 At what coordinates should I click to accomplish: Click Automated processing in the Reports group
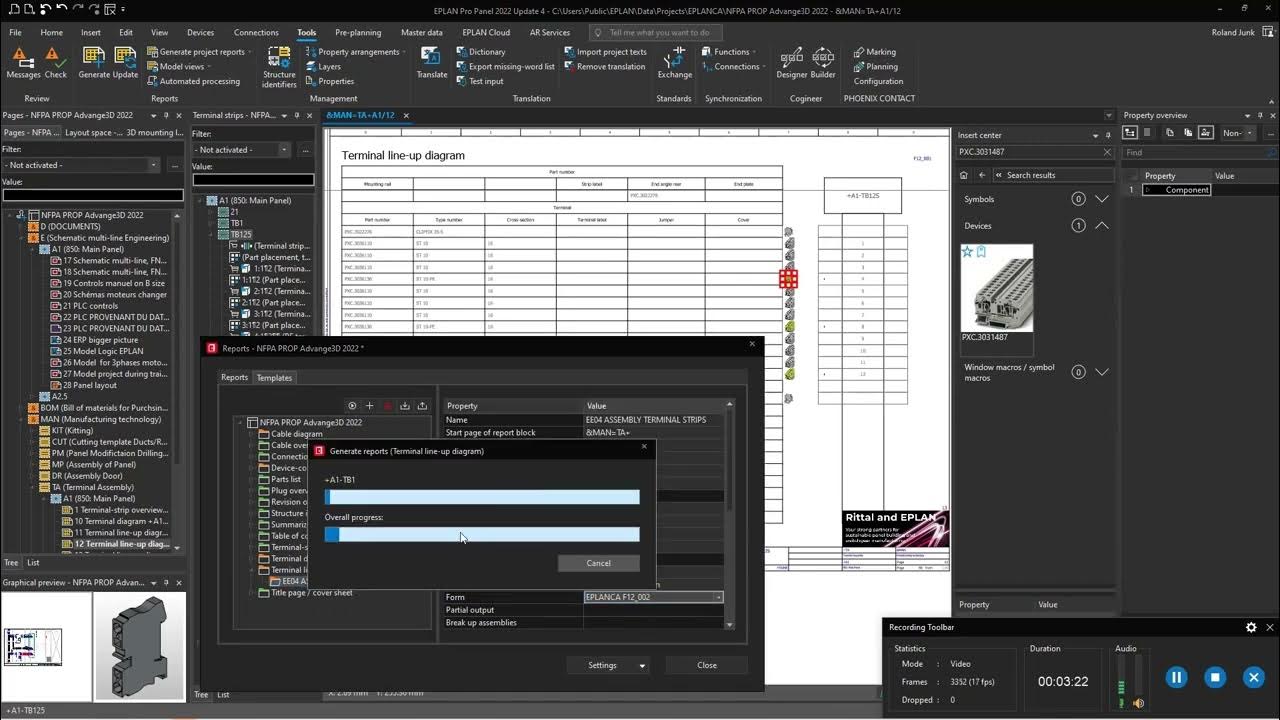[193, 81]
